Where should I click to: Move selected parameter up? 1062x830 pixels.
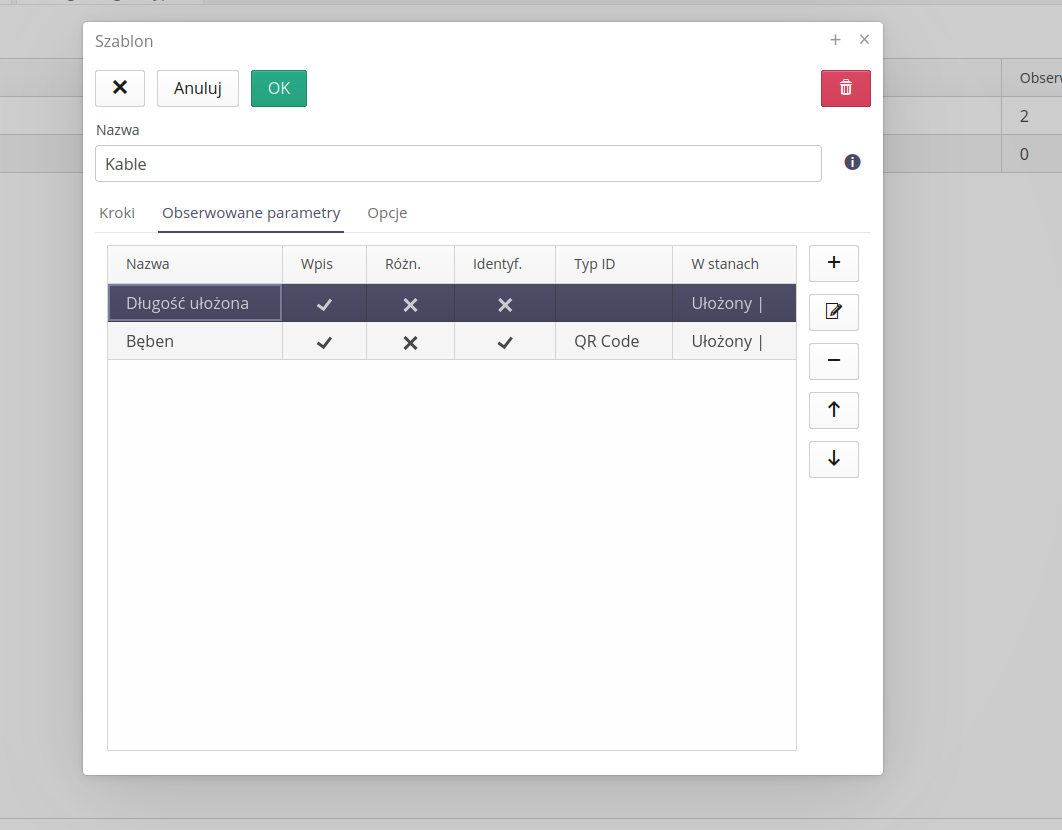point(833,410)
